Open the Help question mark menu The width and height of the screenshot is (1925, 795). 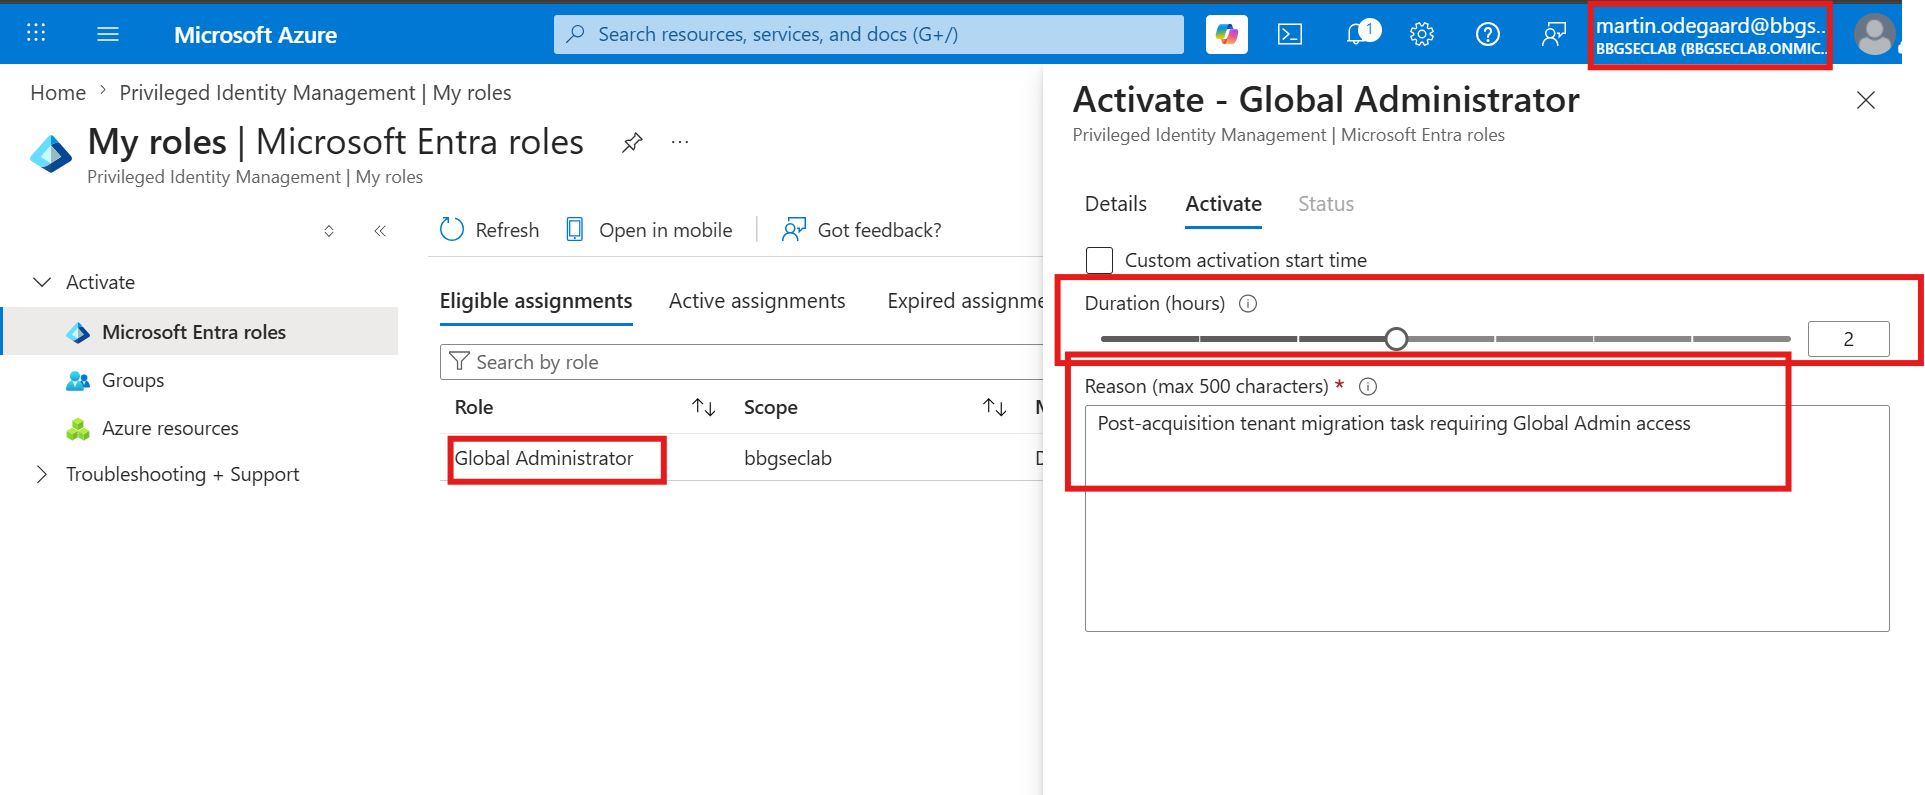pyautogui.click(x=1488, y=34)
